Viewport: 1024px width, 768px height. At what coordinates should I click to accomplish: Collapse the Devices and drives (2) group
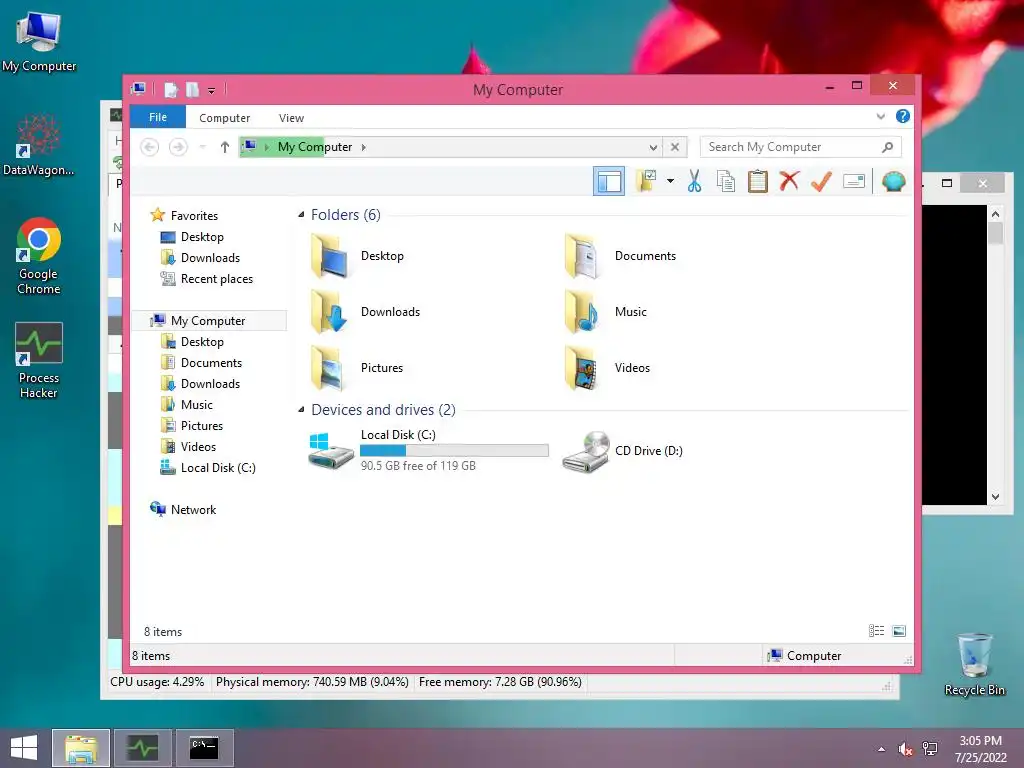click(x=301, y=409)
